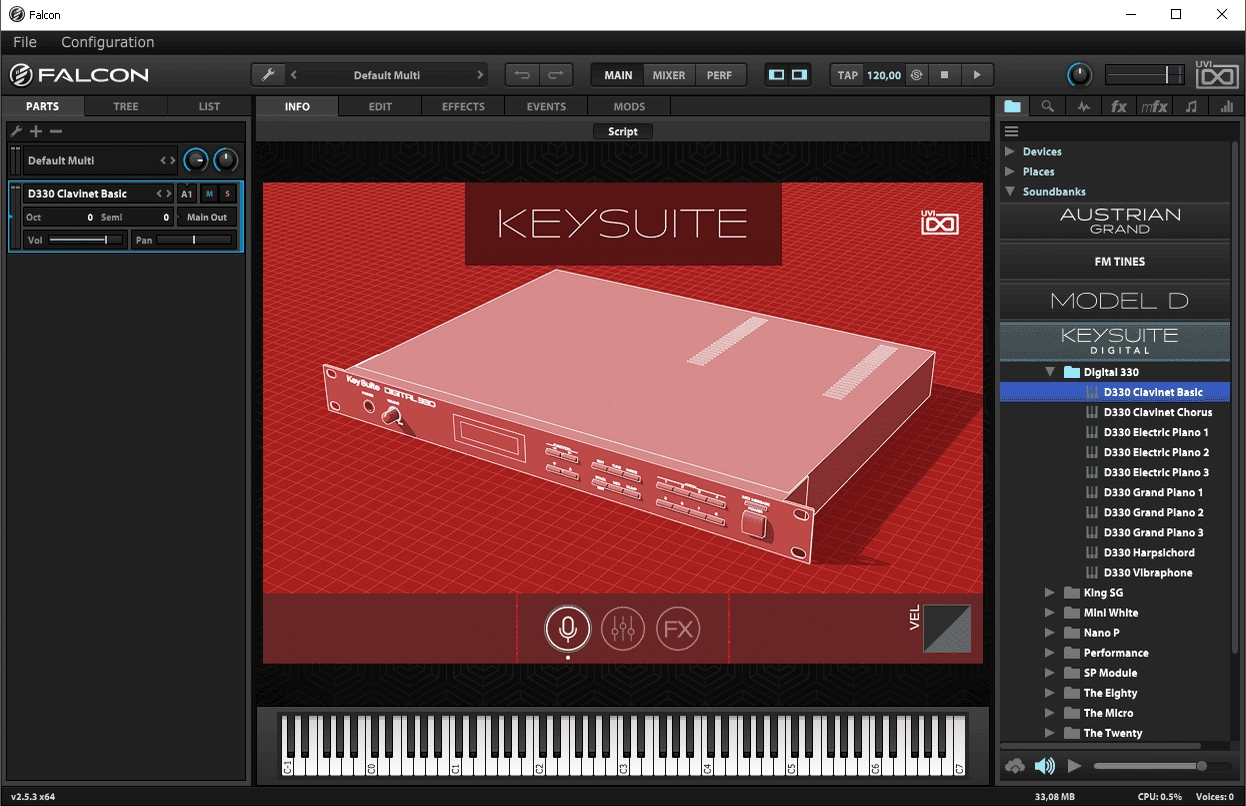Collapse the Digital 330 folder
This screenshot has width=1246, height=806.
coord(1050,372)
